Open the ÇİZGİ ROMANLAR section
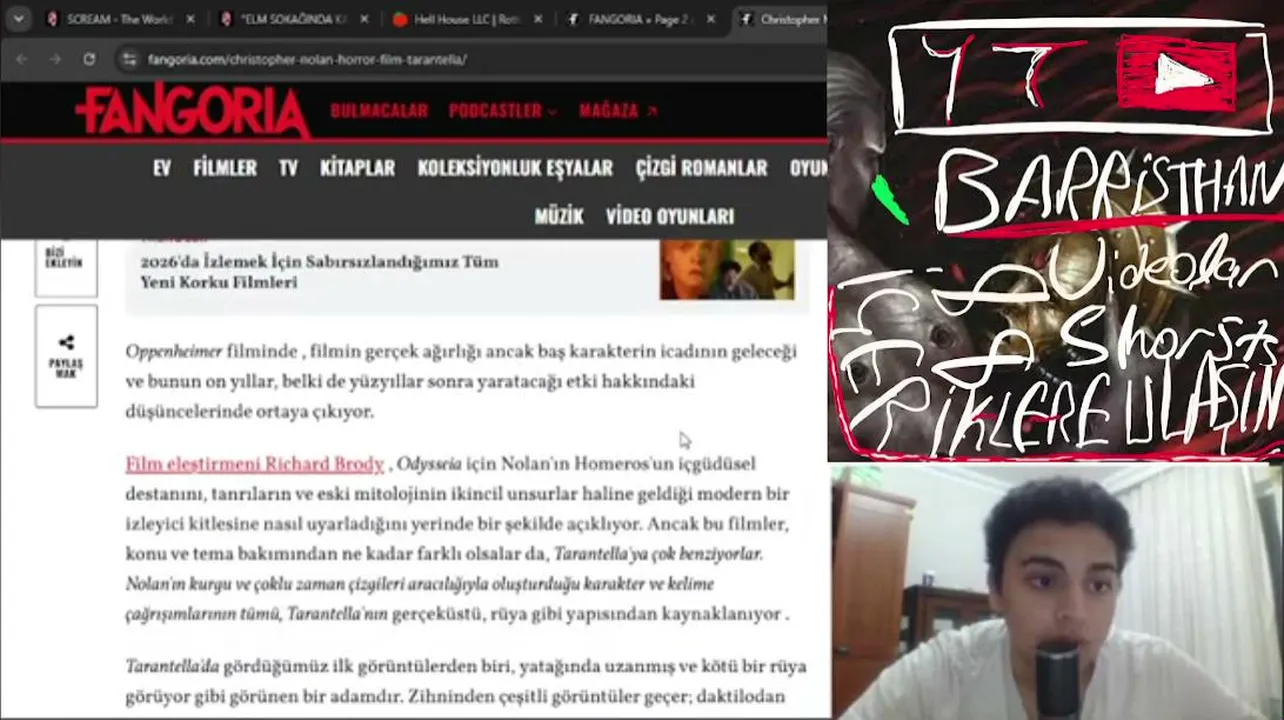This screenshot has width=1284, height=720. 701,168
